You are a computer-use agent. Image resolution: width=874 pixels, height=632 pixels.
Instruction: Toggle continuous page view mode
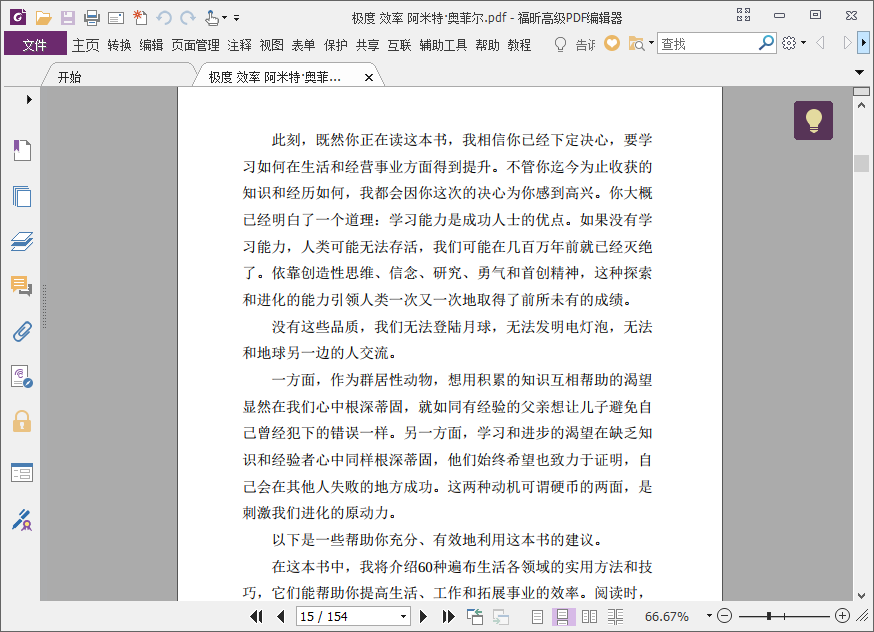point(563,616)
